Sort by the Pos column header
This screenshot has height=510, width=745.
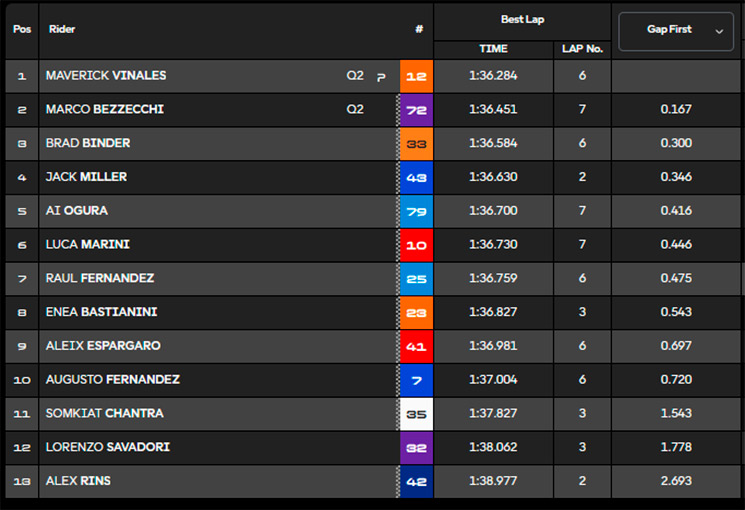pos(22,29)
